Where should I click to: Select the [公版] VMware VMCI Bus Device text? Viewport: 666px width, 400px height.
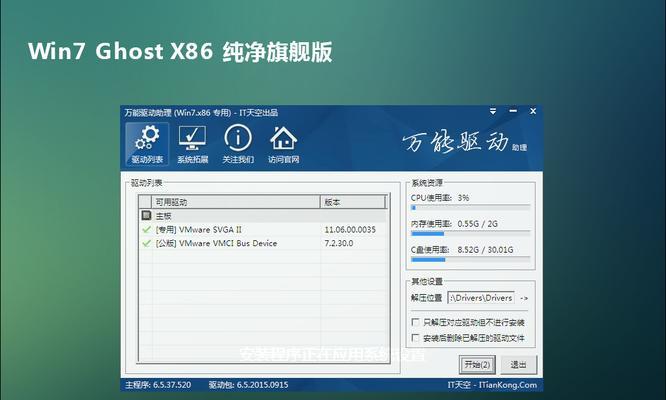[216, 243]
